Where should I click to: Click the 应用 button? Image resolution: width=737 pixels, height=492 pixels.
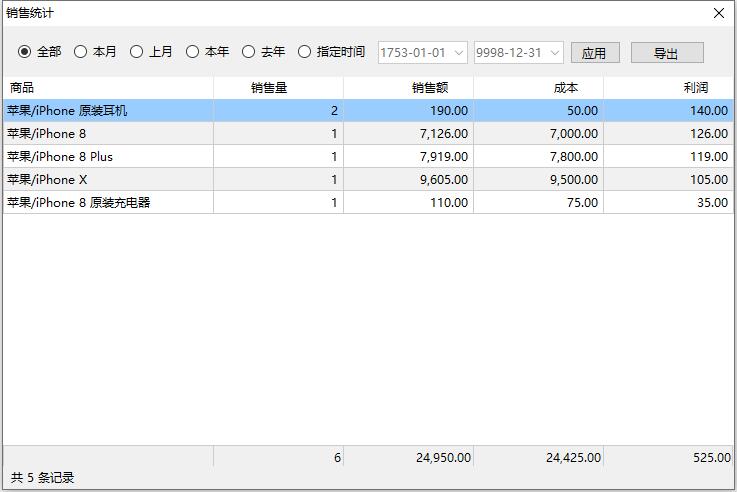click(595, 53)
